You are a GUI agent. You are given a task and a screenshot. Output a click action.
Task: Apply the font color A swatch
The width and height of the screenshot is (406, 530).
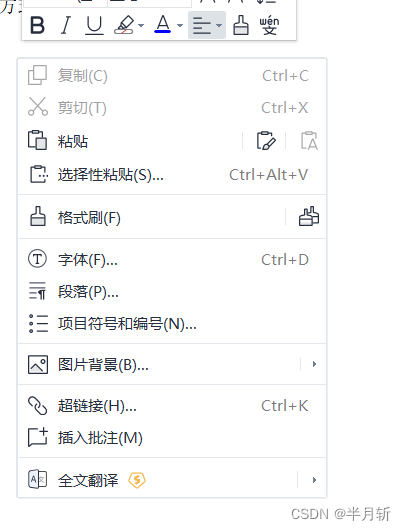click(163, 25)
